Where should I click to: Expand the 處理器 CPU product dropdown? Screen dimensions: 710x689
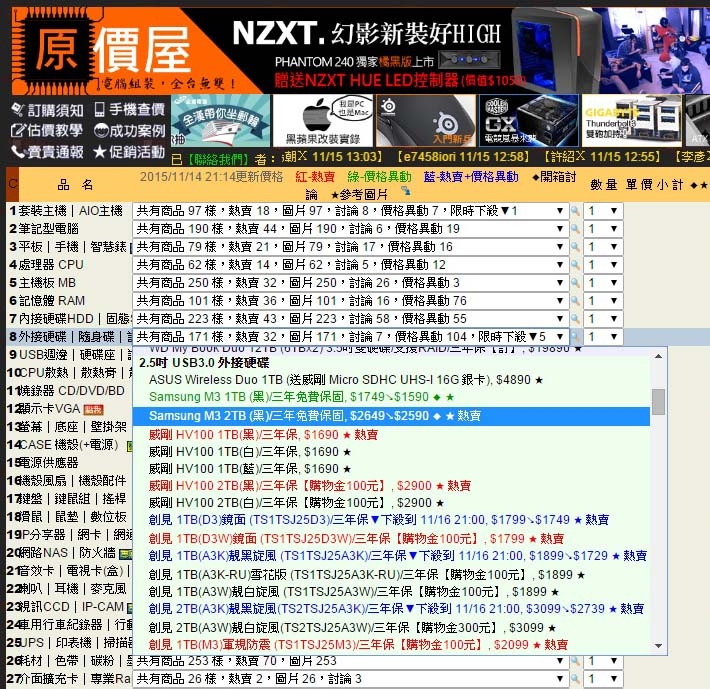tap(350, 265)
